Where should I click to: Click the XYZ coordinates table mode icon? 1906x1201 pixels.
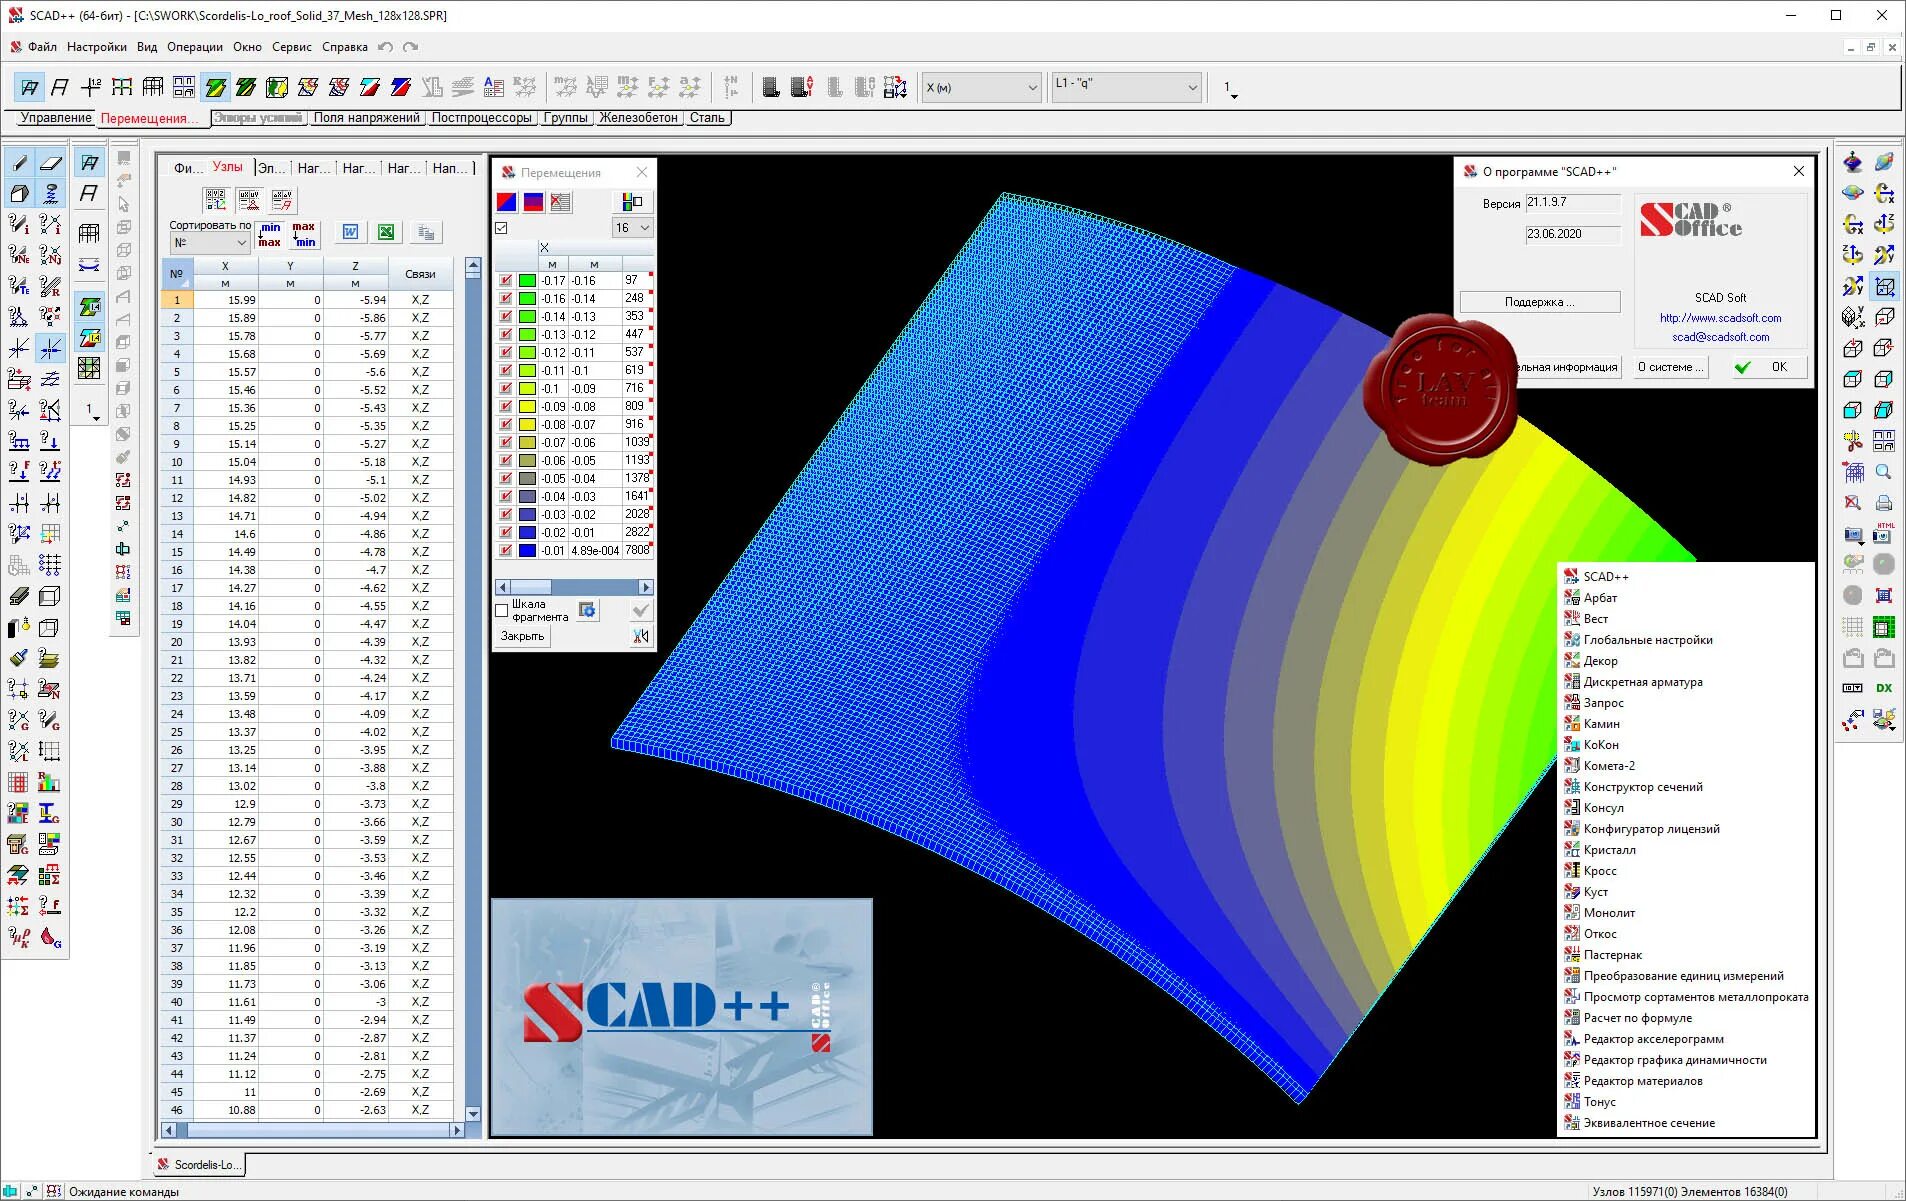(215, 200)
